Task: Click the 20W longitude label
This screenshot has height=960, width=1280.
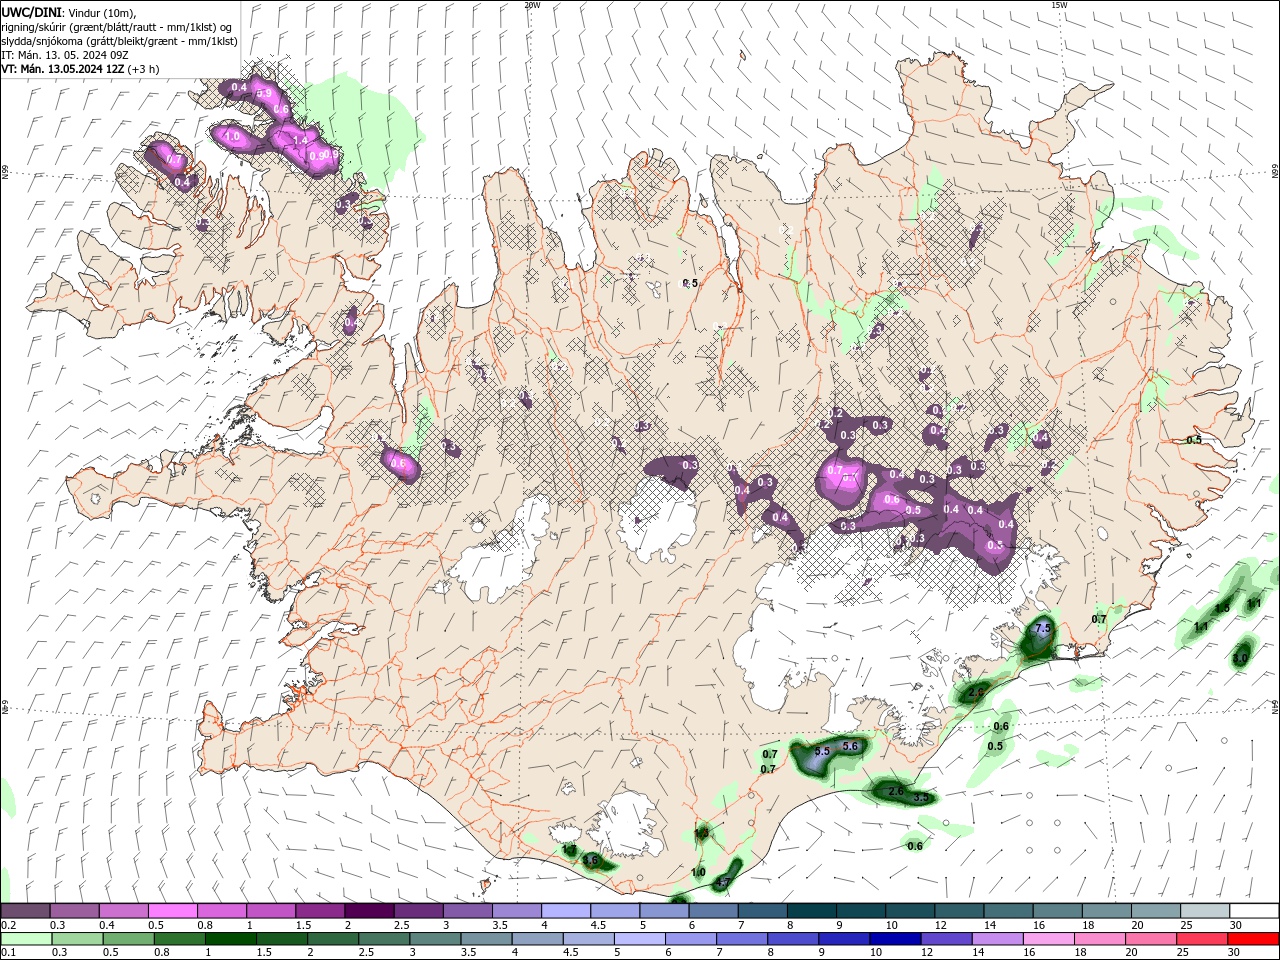Action: point(533,5)
